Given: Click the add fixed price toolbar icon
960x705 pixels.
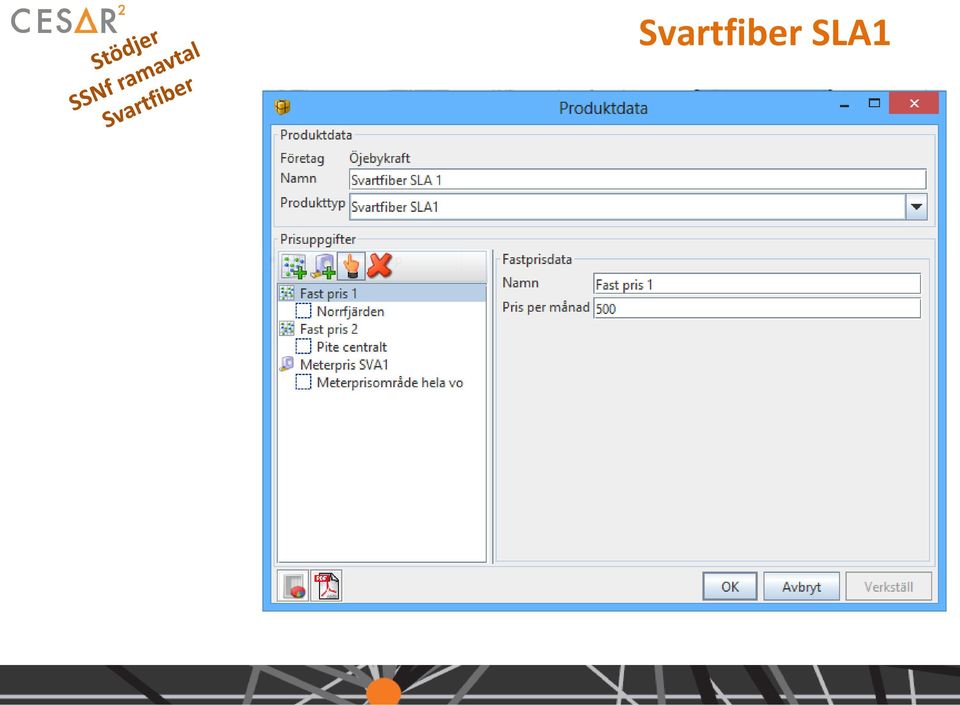Looking at the screenshot, I should click(294, 266).
